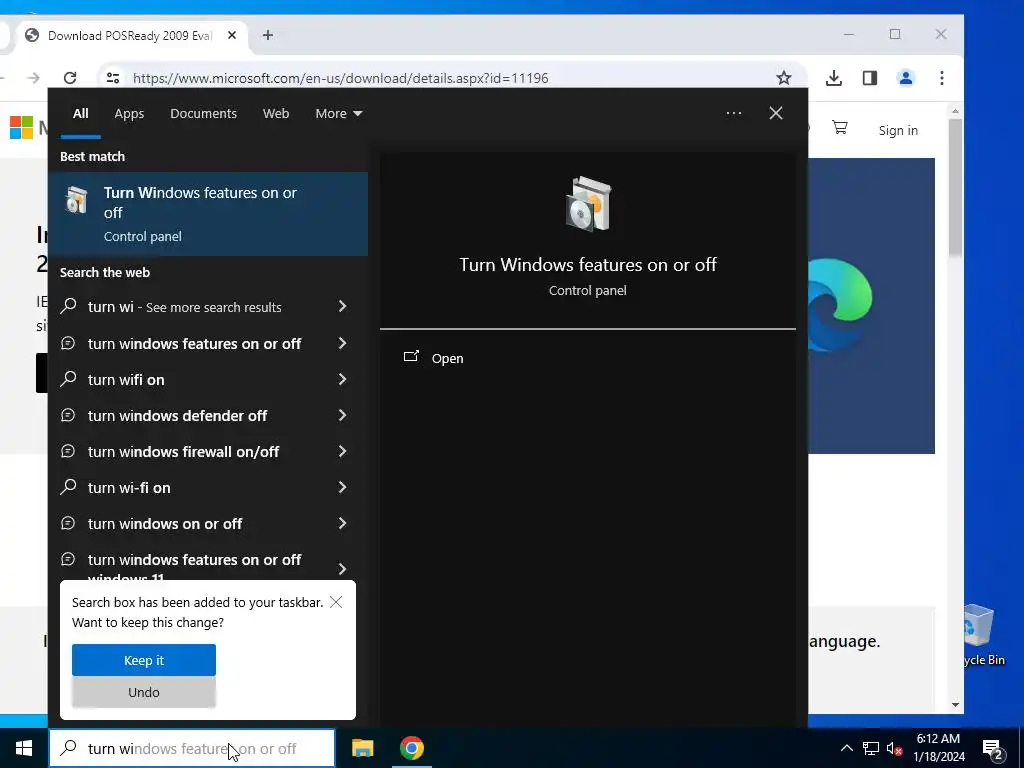Image resolution: width=1024 pixels, height=768 pixels.
Task: Switch to the Documents search tab
Action: 203,114
